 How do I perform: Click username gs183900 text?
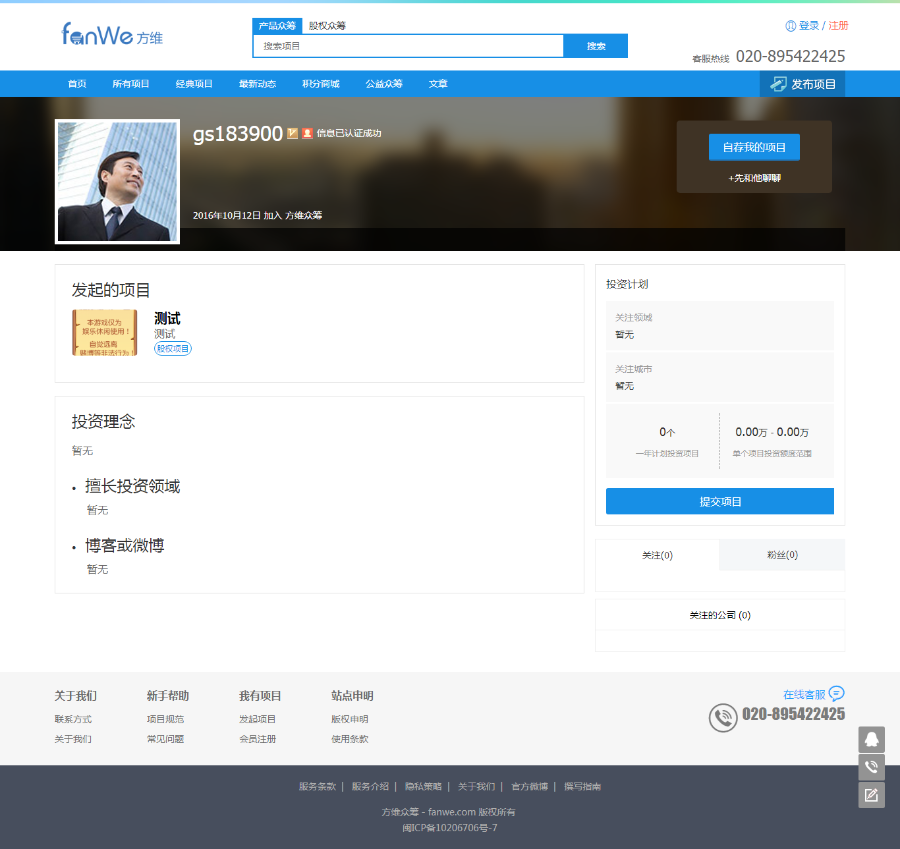[238, 134]
